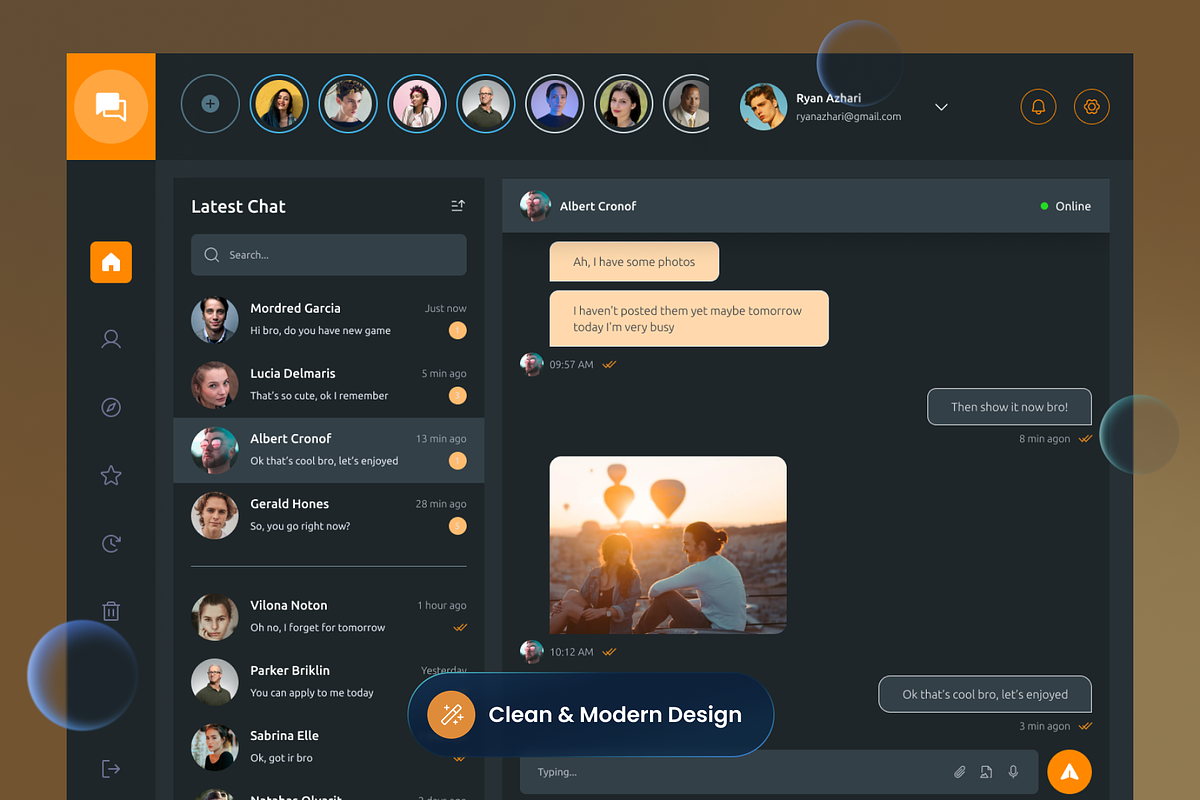Open notifications bell icon
The image size is (1200, 800).
coord(1038,106)
